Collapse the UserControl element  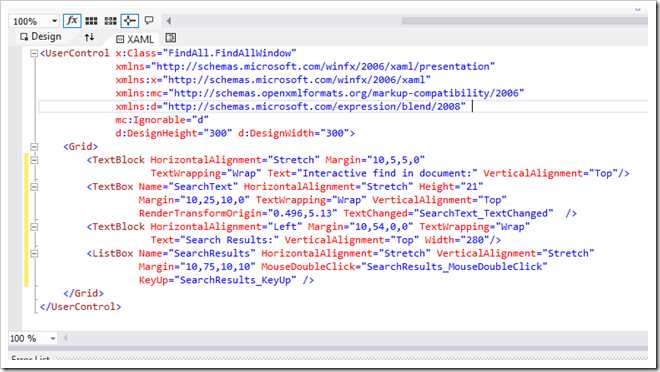click(34, 53)
